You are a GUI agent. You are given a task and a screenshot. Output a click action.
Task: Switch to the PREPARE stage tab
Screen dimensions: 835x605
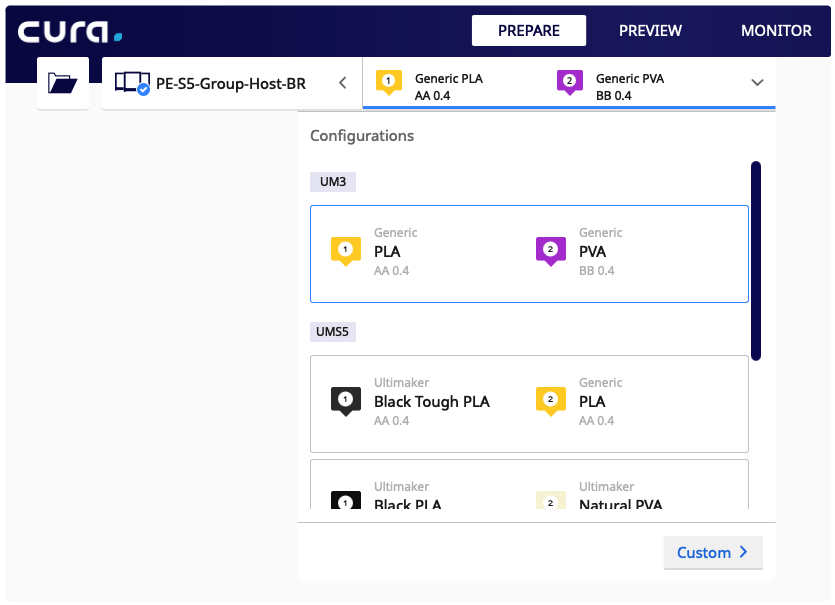(x=529, y=30)
